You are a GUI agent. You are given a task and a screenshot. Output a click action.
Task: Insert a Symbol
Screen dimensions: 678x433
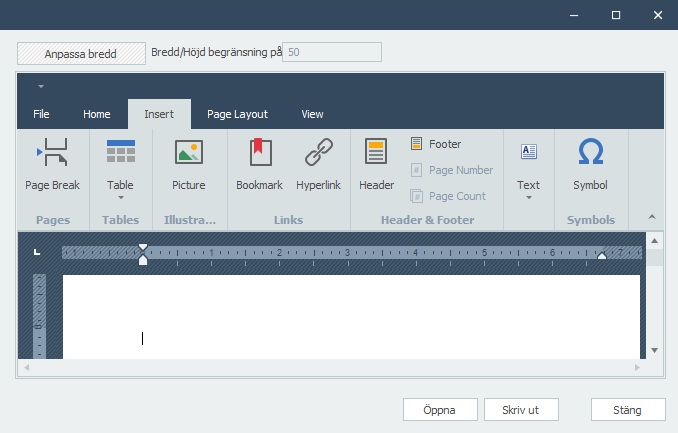coord(591,166)
